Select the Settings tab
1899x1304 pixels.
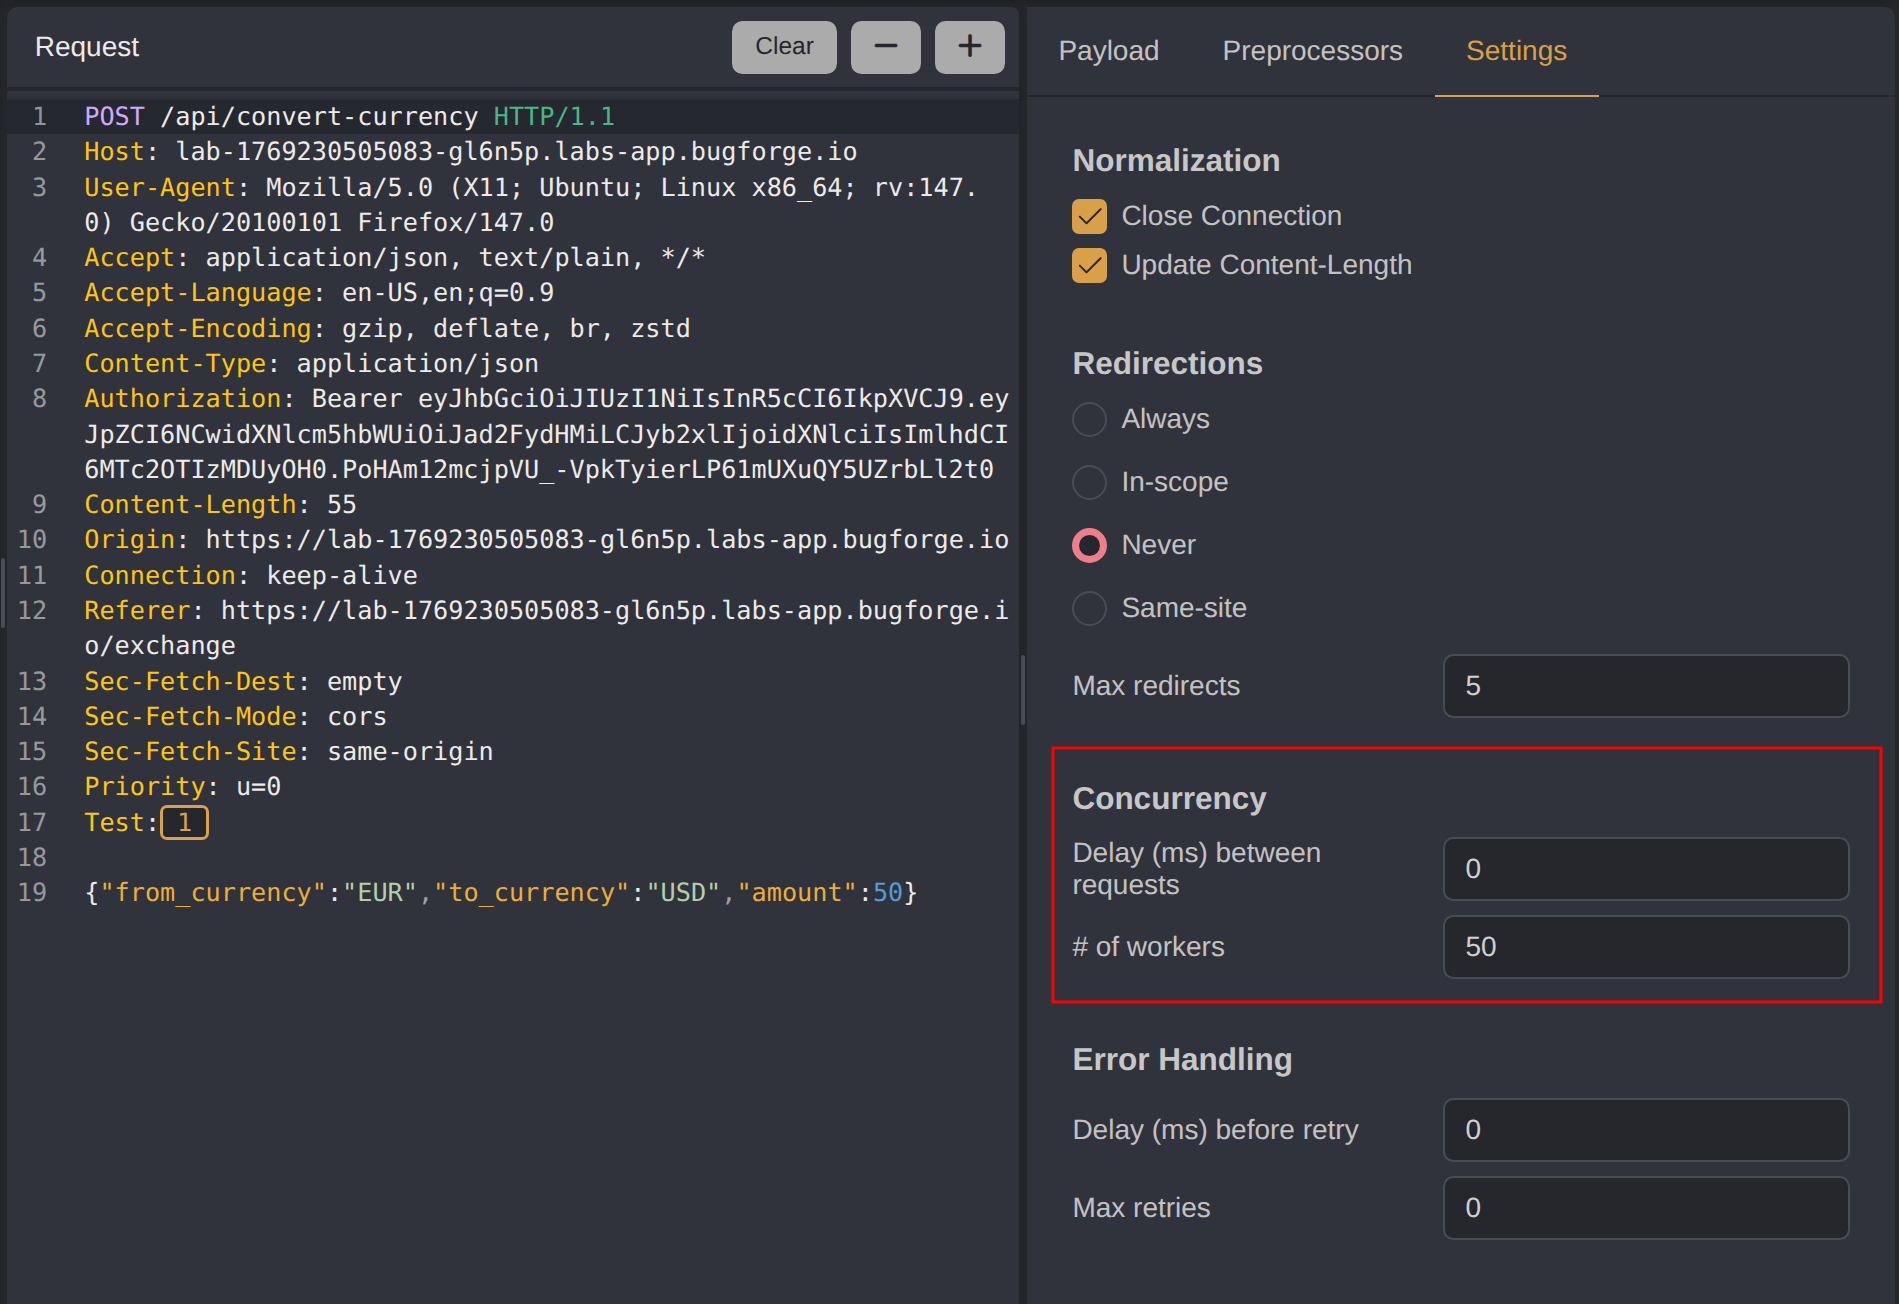coord(1515,51)
